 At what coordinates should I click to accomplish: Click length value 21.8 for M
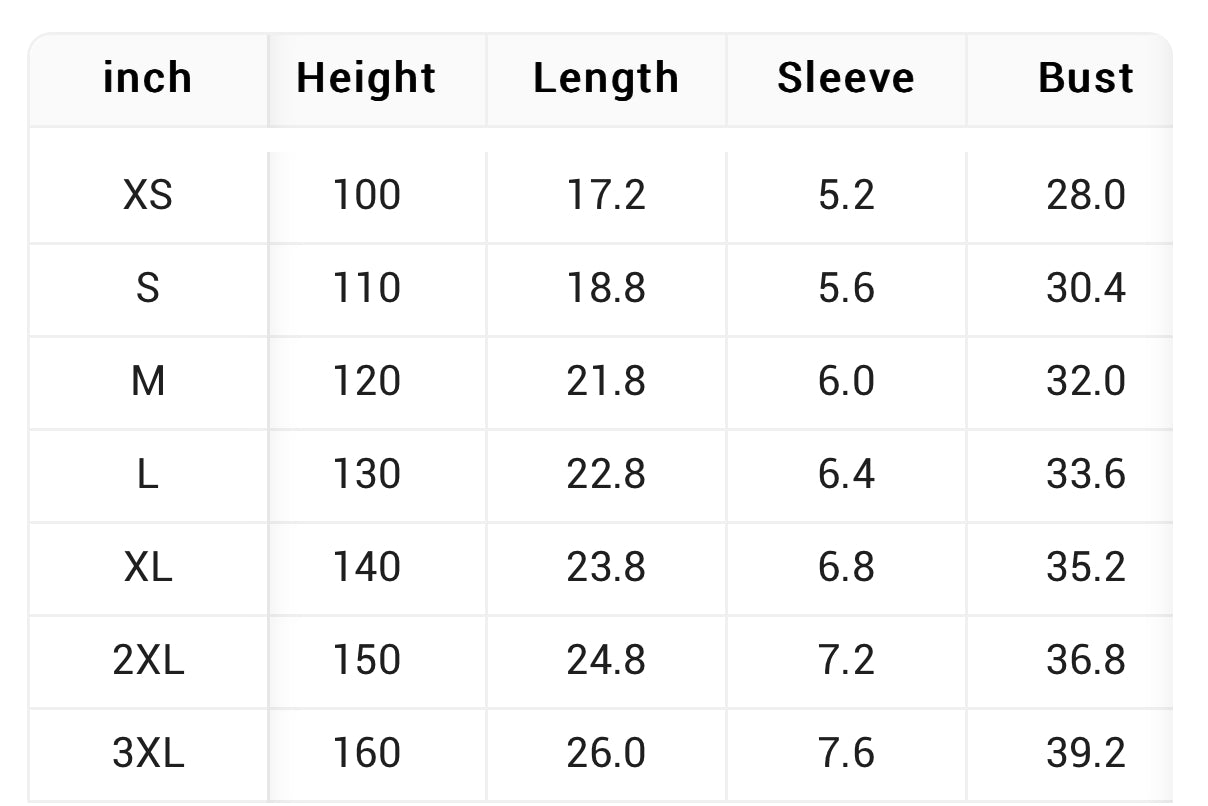(606, 381)
